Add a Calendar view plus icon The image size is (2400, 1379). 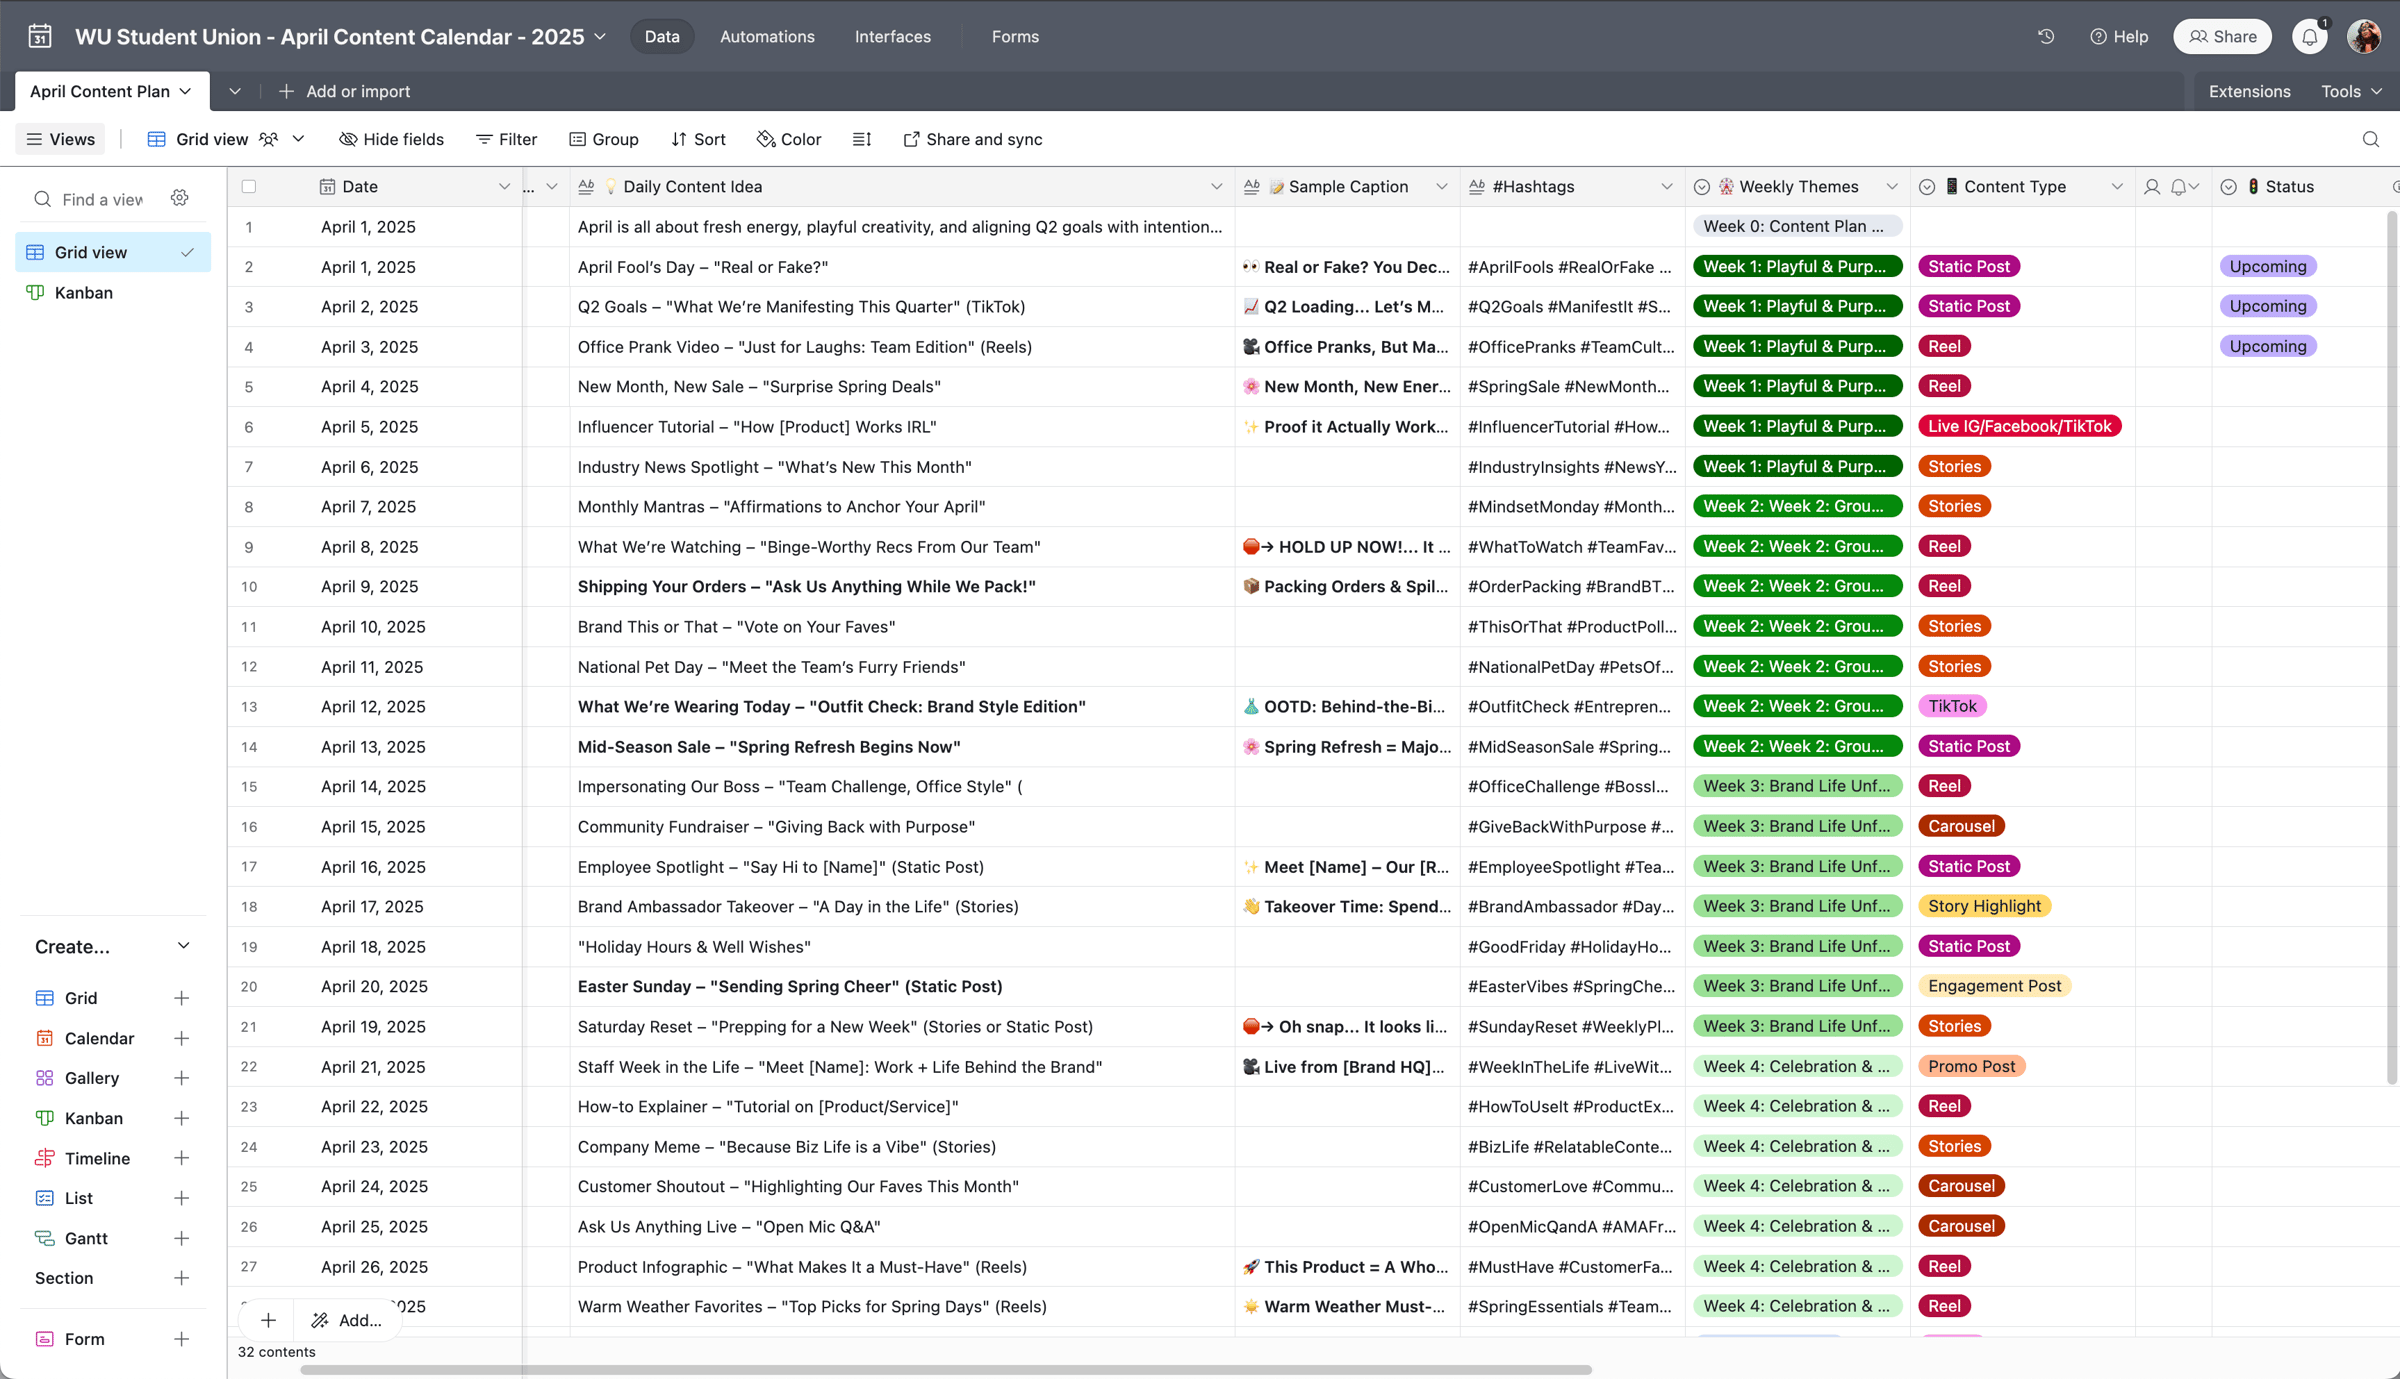[x=181, y=1038]
